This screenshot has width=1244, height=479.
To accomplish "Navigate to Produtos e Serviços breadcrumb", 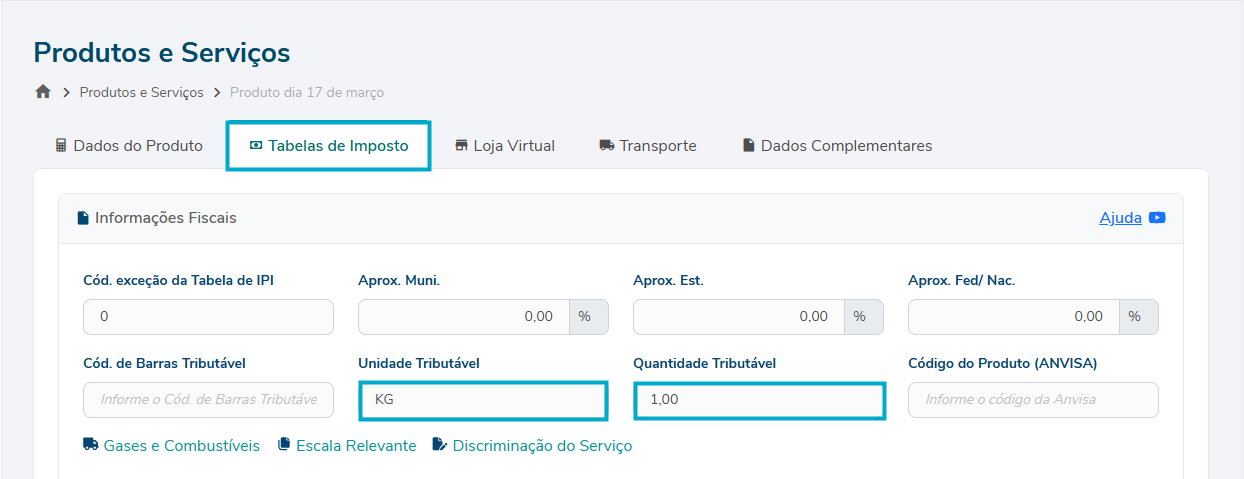I will point(141,92).
